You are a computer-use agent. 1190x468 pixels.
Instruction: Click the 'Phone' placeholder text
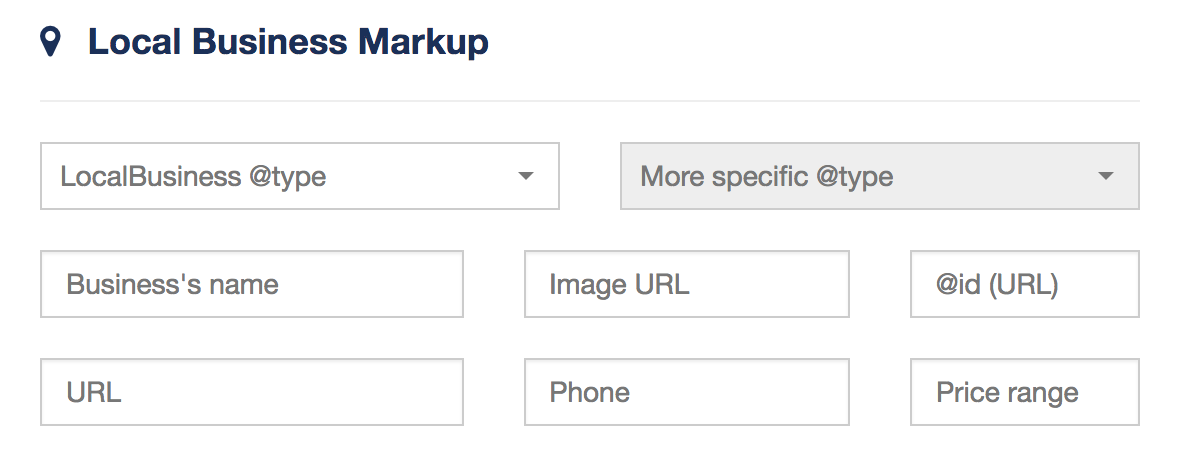(x=590, y=392)
